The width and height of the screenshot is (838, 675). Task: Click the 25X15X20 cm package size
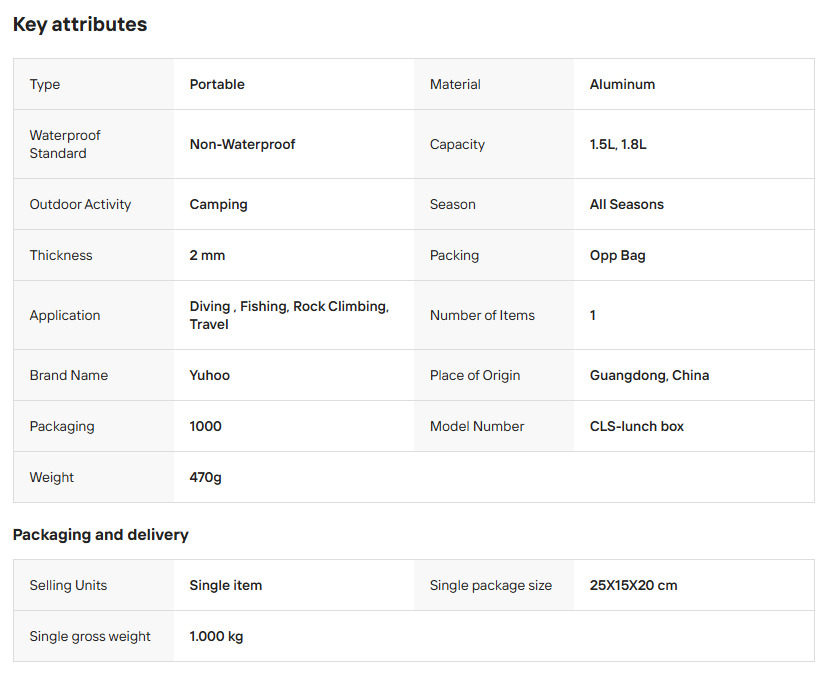(633, 586)
